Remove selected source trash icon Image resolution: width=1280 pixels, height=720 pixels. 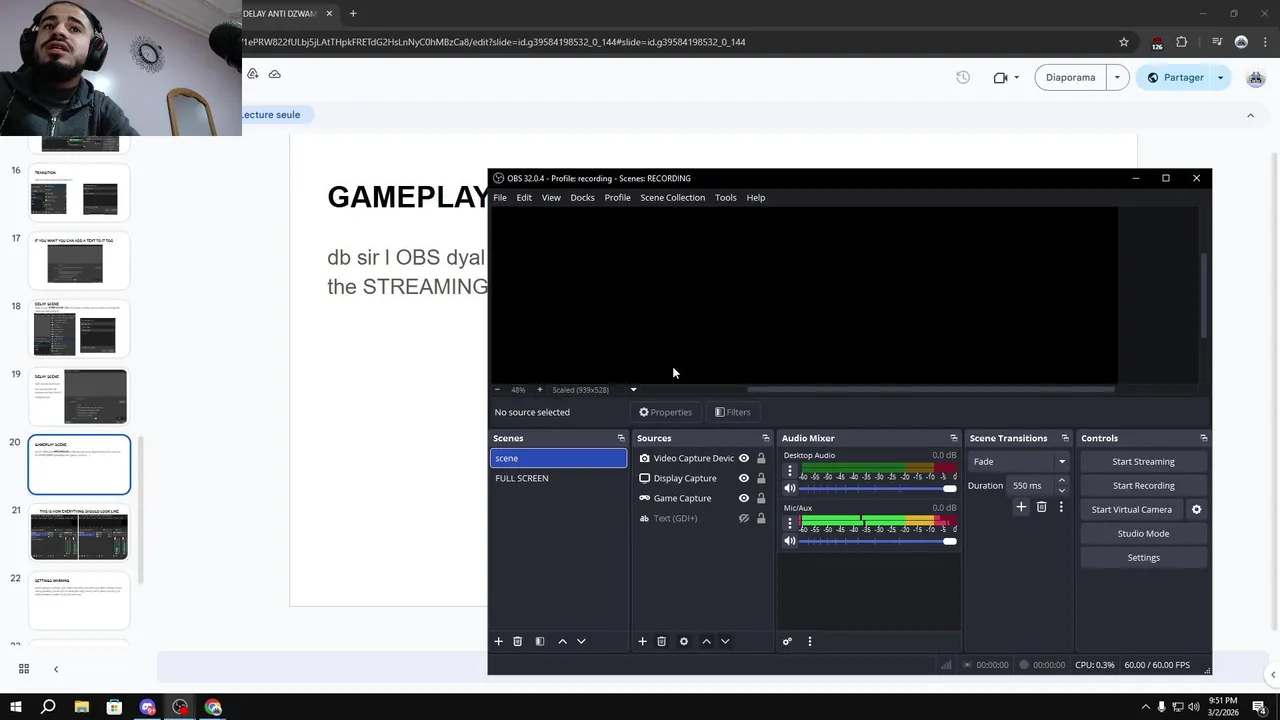click(x=661, y=641)
